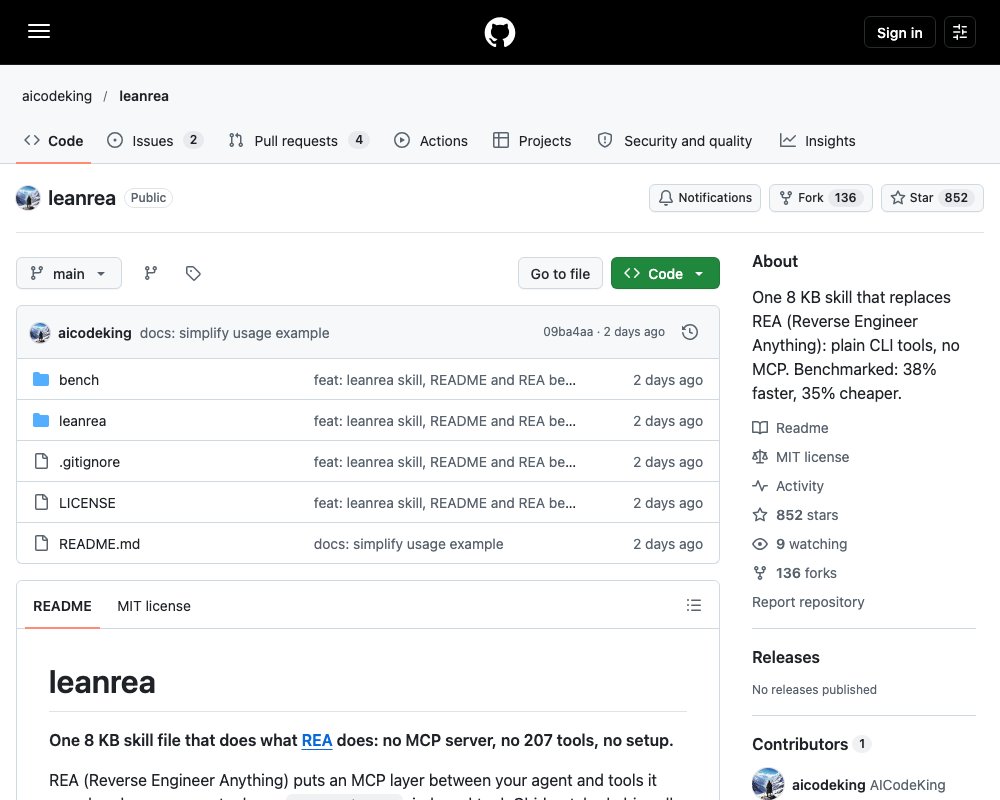View tags via the tag icon

pyautogui.click(x=193, y=274)
